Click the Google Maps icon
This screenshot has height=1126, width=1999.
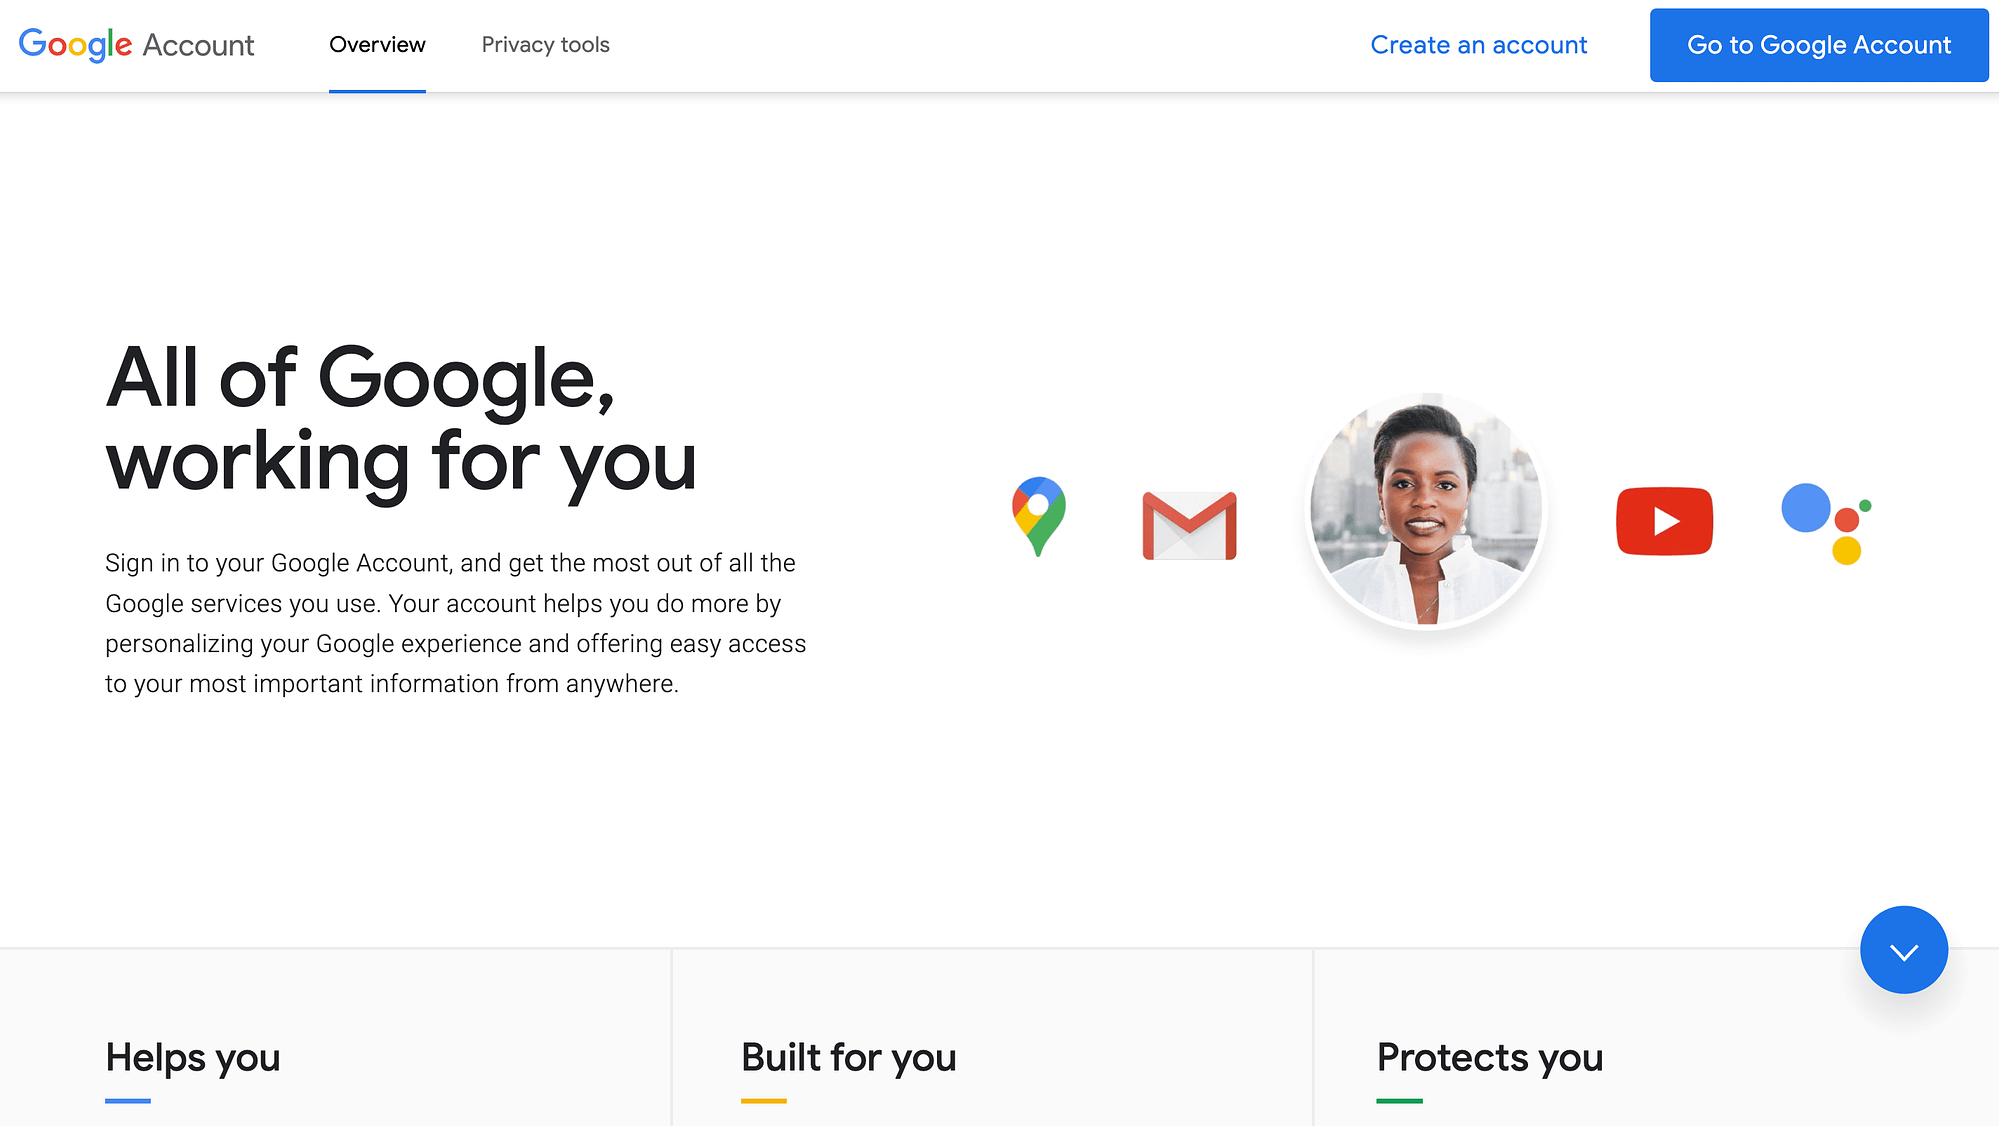coord(1039,518)
